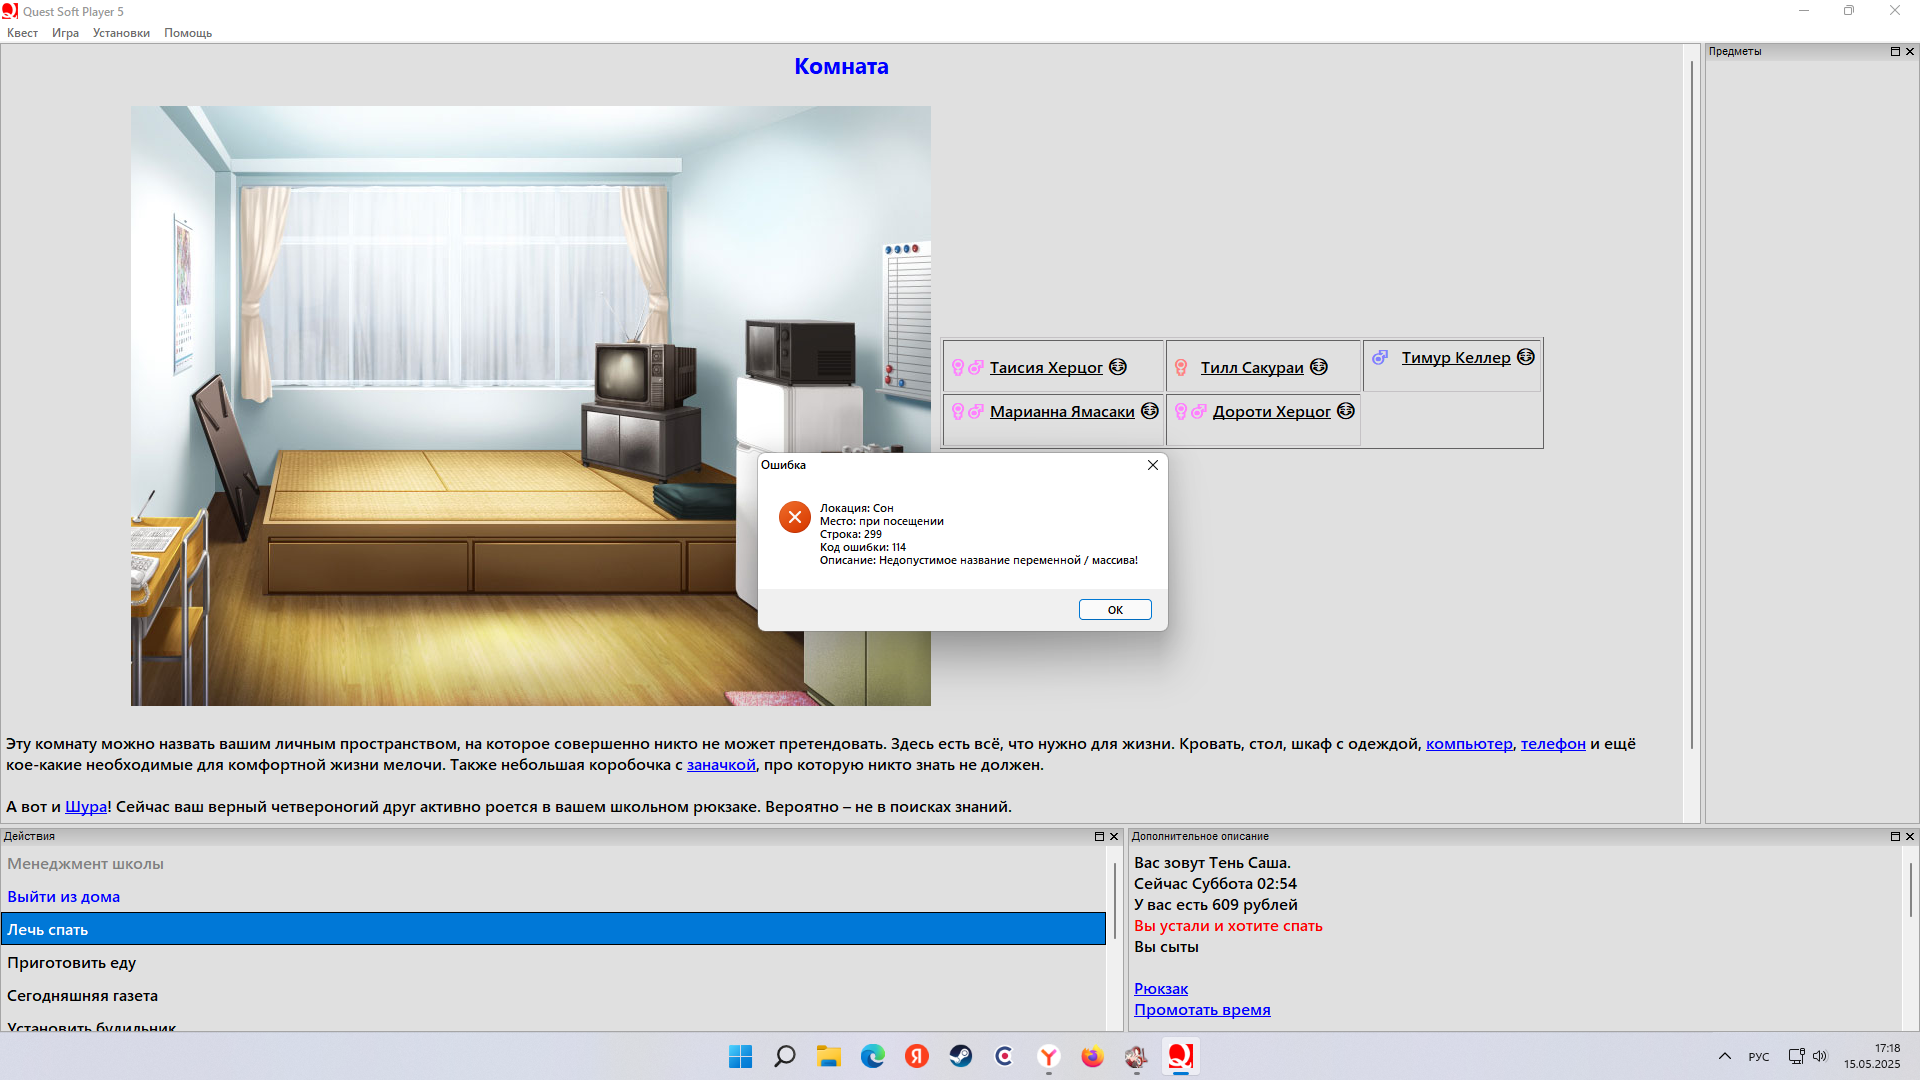Click РУС language indicator
This screenshot has width=1920, height=1080.
(x=1759, y=1057)
